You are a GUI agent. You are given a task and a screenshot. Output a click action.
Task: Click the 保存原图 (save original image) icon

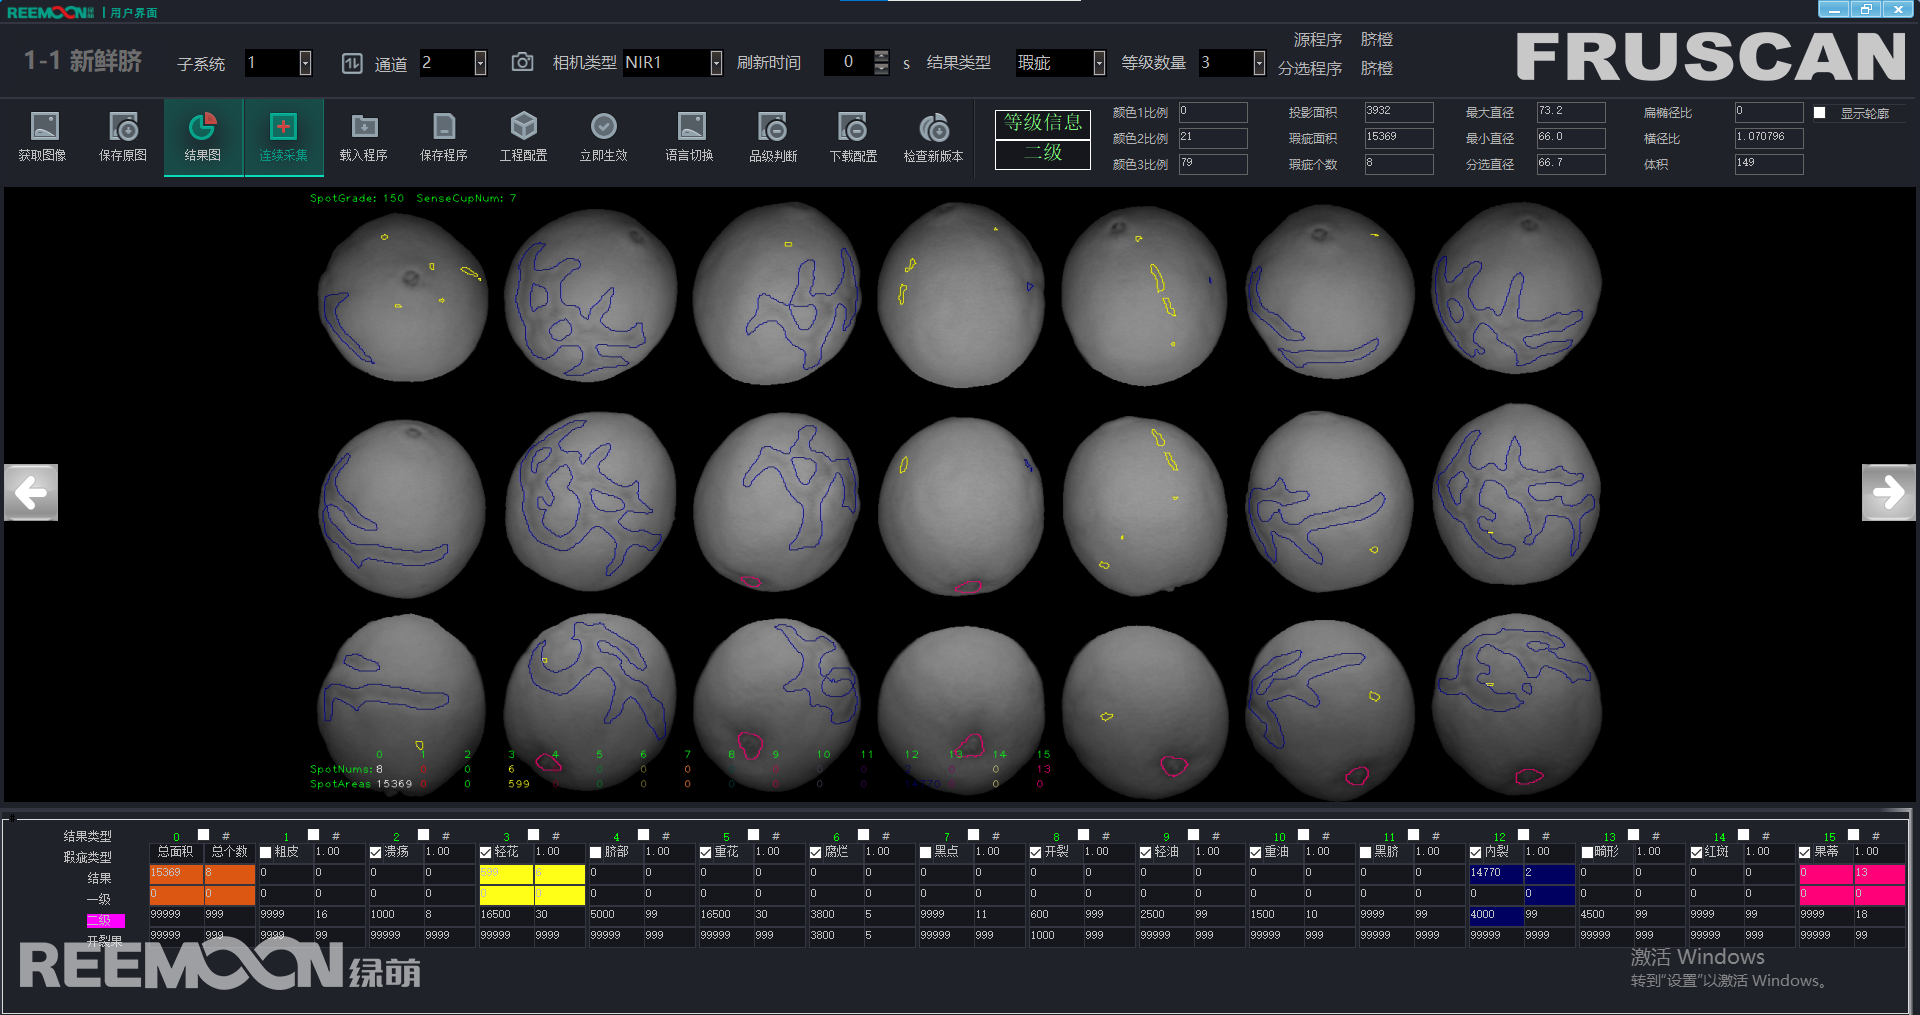click(123, 128)
